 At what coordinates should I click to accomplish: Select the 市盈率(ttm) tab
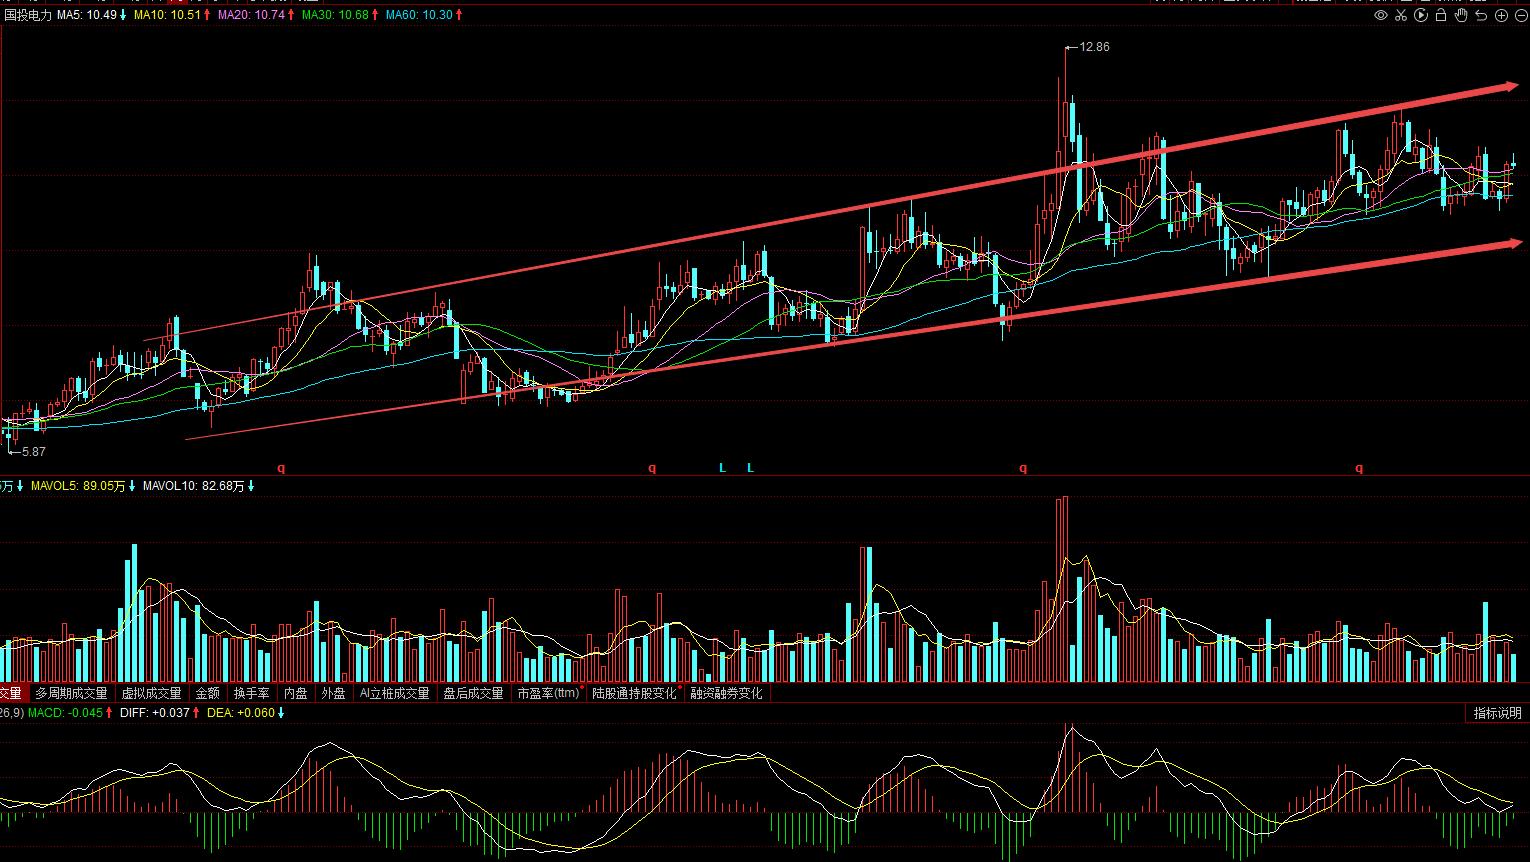coord(548,693)
